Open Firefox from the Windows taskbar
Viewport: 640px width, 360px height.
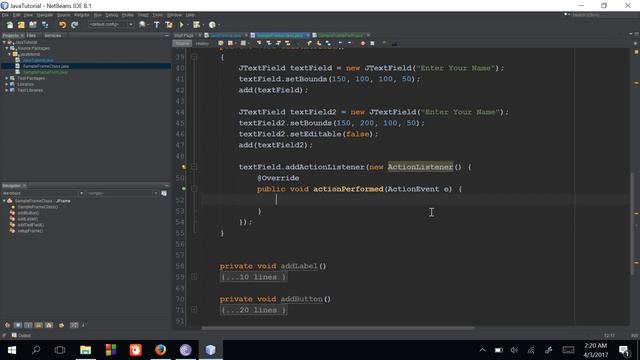[x=160, y=350]
